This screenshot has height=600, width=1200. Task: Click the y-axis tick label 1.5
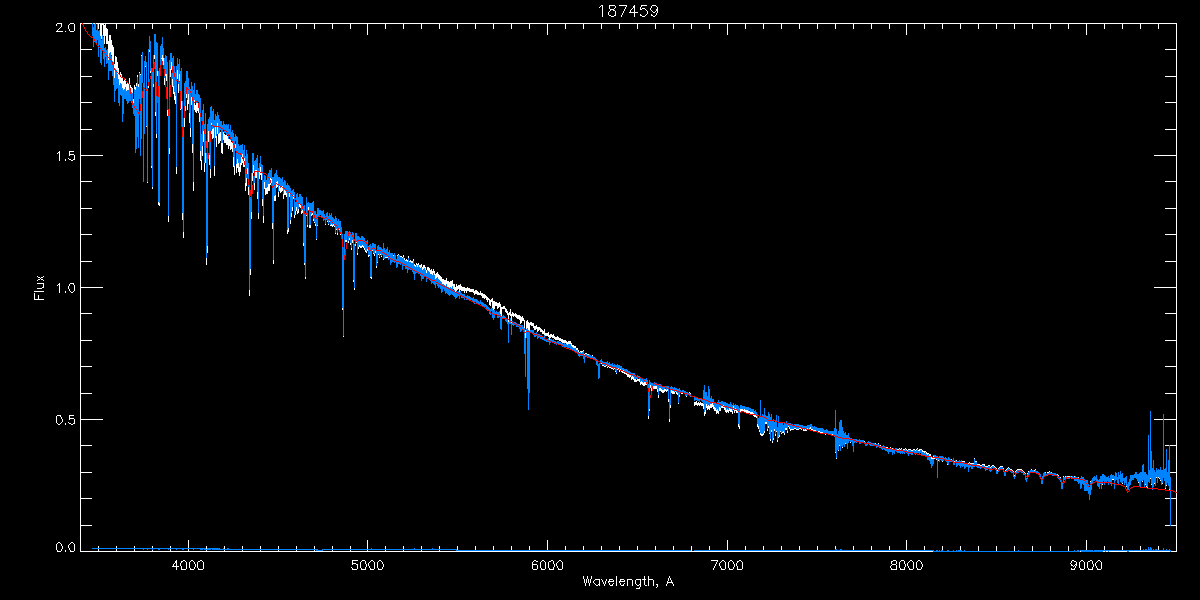point(65,157)
